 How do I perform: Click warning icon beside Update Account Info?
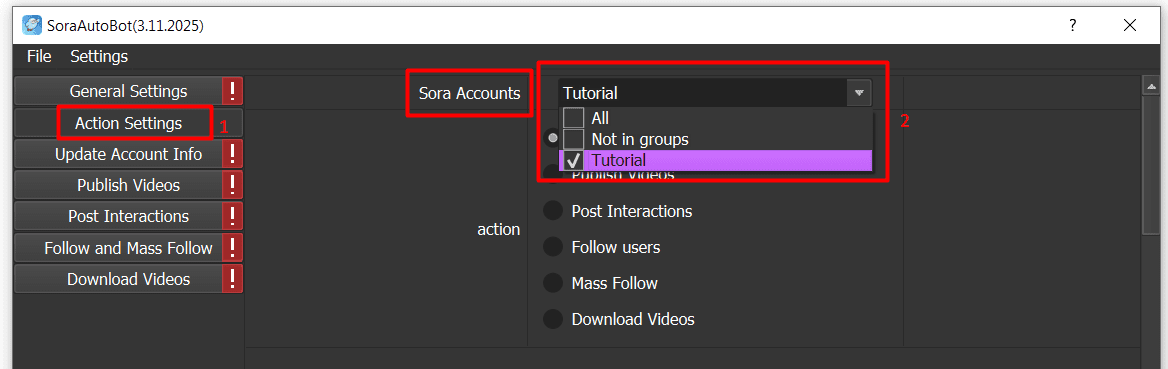pyautogui.click(x=232, y=154)
